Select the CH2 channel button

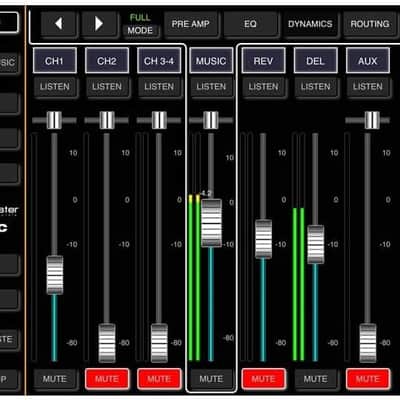(107, 60)
